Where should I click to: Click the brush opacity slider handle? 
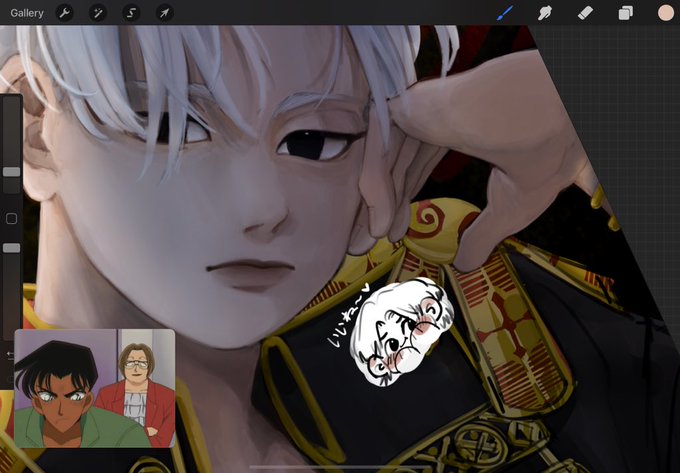tap(12, 248)
